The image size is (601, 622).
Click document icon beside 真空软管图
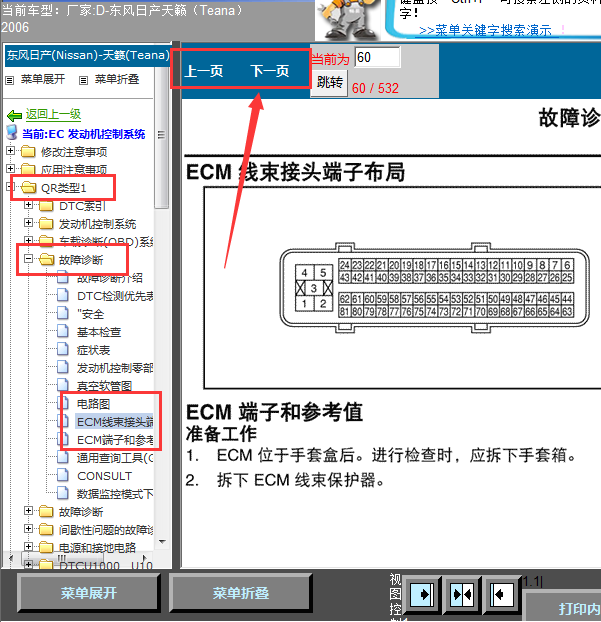coord(63,385)
